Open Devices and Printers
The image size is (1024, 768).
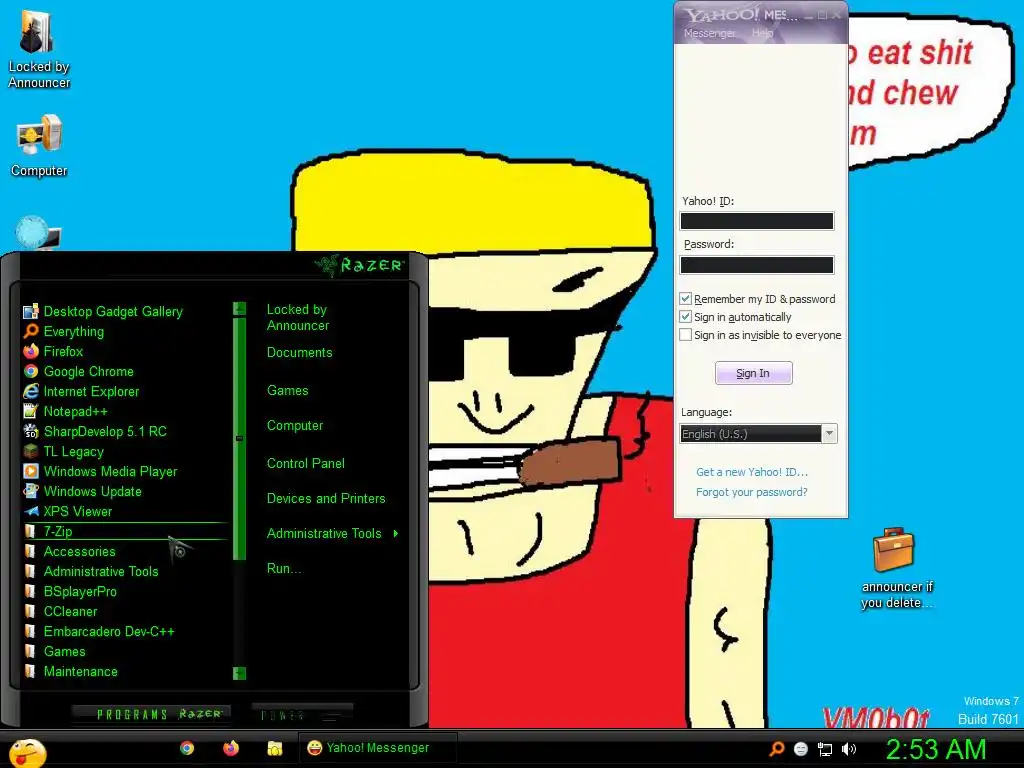click(x=326, y=499)
